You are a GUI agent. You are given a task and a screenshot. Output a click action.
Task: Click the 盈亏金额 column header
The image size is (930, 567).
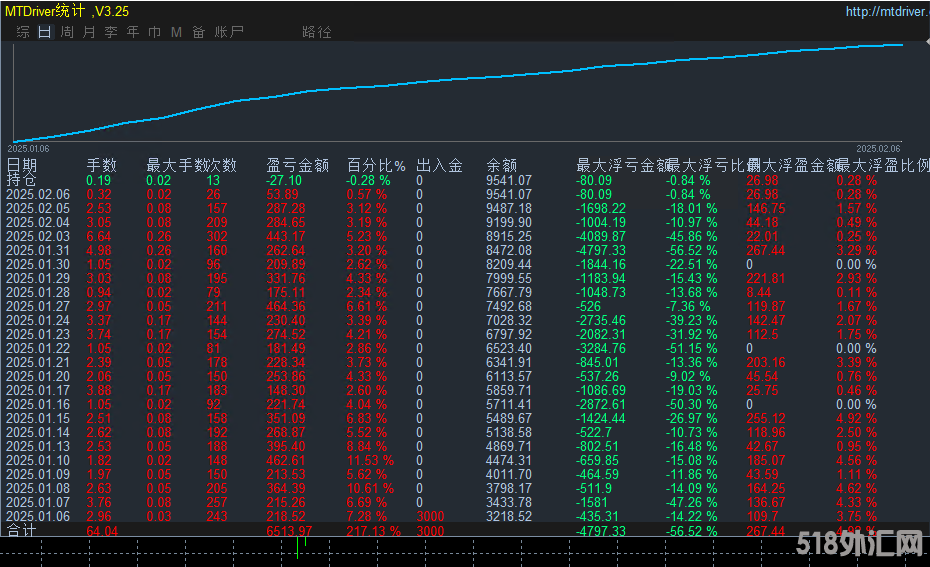[297, 165]
